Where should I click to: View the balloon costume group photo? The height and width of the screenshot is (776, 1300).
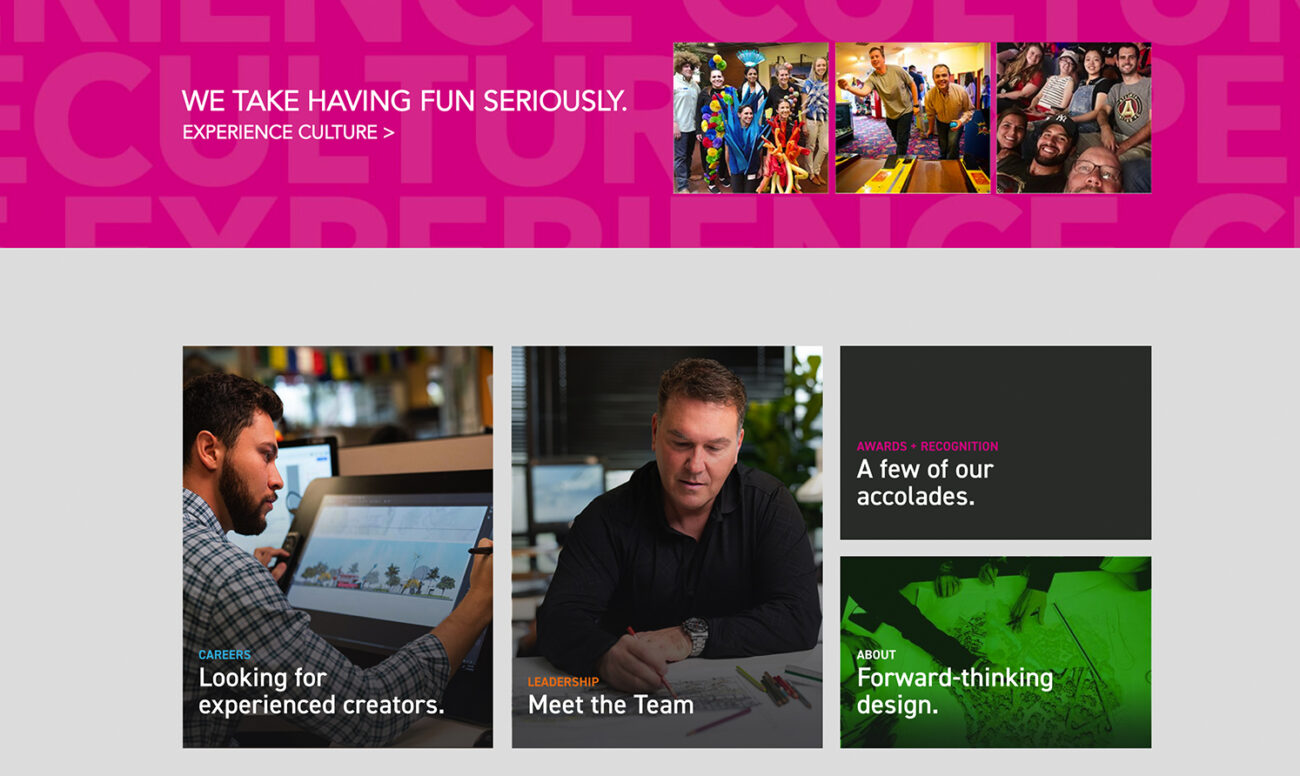click(x=751, y=118)
